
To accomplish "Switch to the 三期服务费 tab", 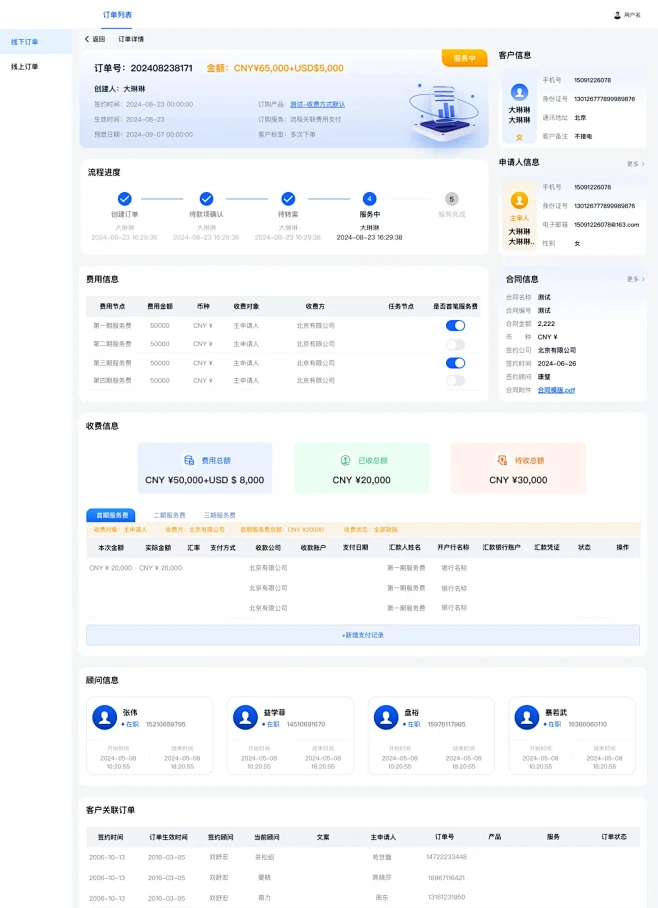I will click(219, 515).
